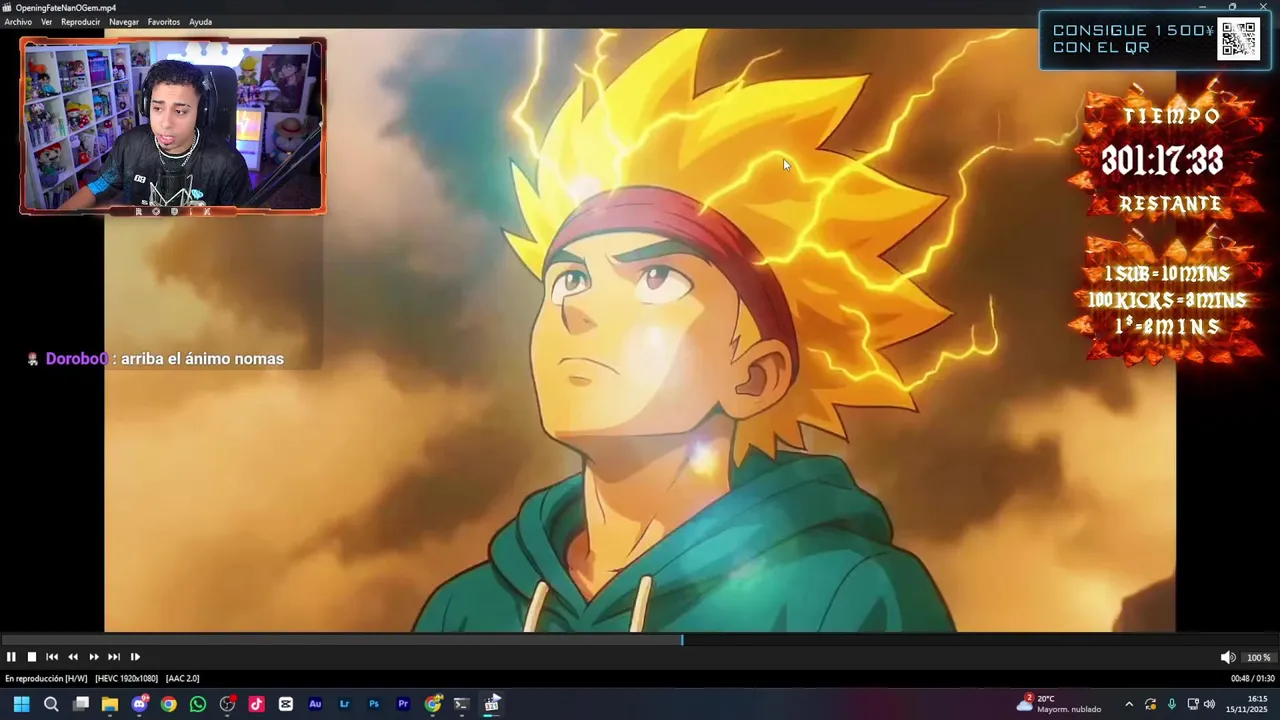Image resolution: width=1280 pixels, height=720 pixels.
Task: Mute audio via the player speaker icon
Action: click(1227, 657)
